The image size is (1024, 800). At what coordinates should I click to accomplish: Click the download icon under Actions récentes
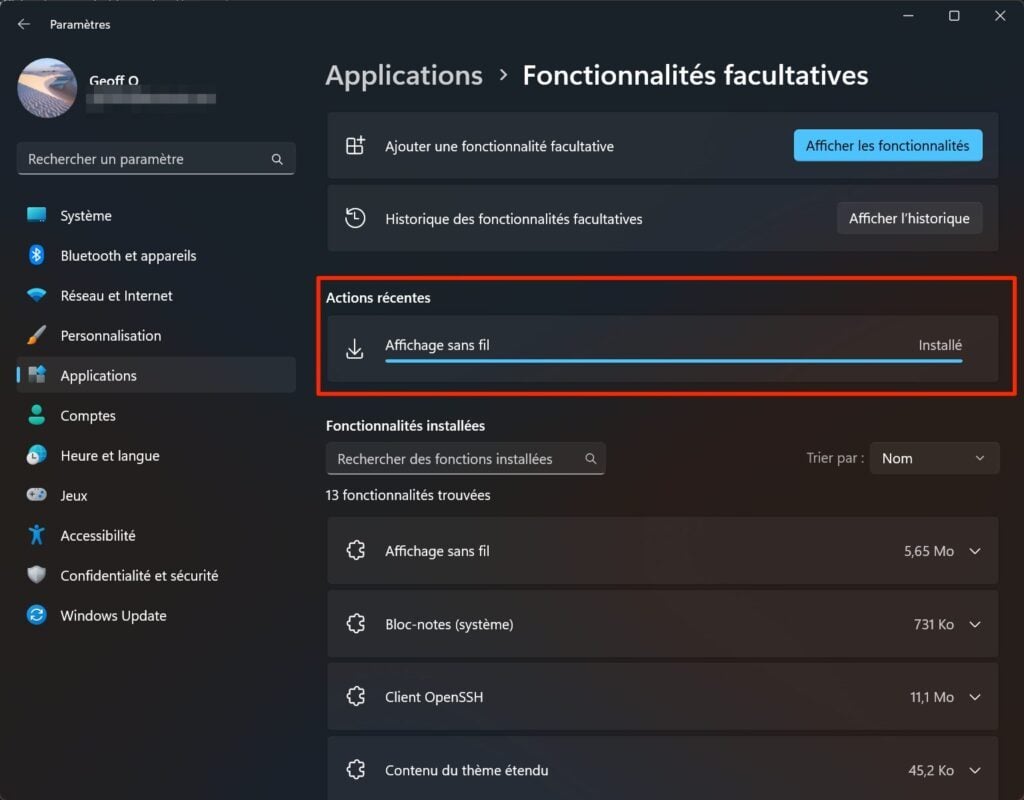click(355, 349)
